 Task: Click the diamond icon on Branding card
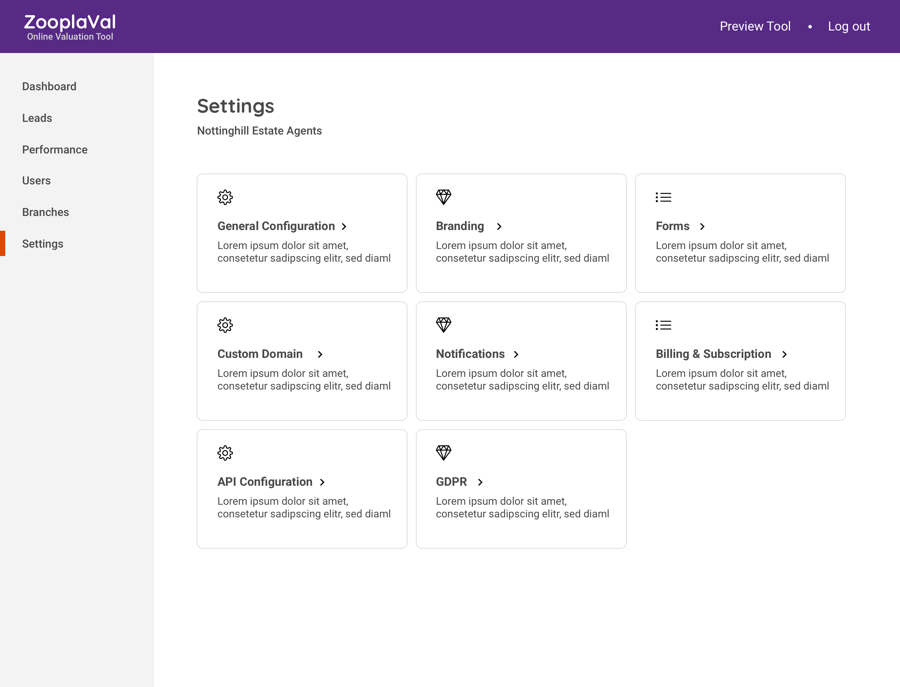pyautogui.click(x=444, y=197)
